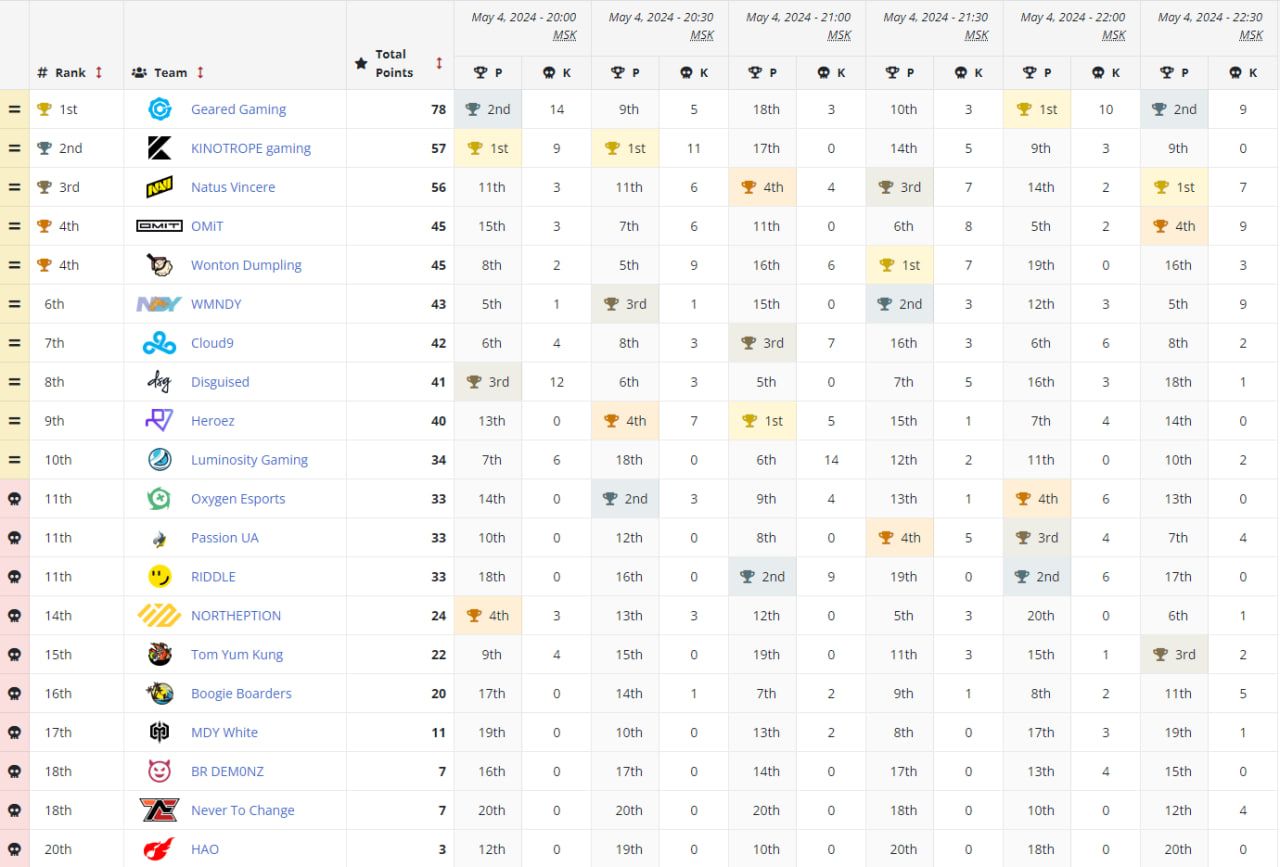This screenshot has width=1280, height=867.
Task: Follow the Wonton Dumpling link
Action: [x=246, y=265]
